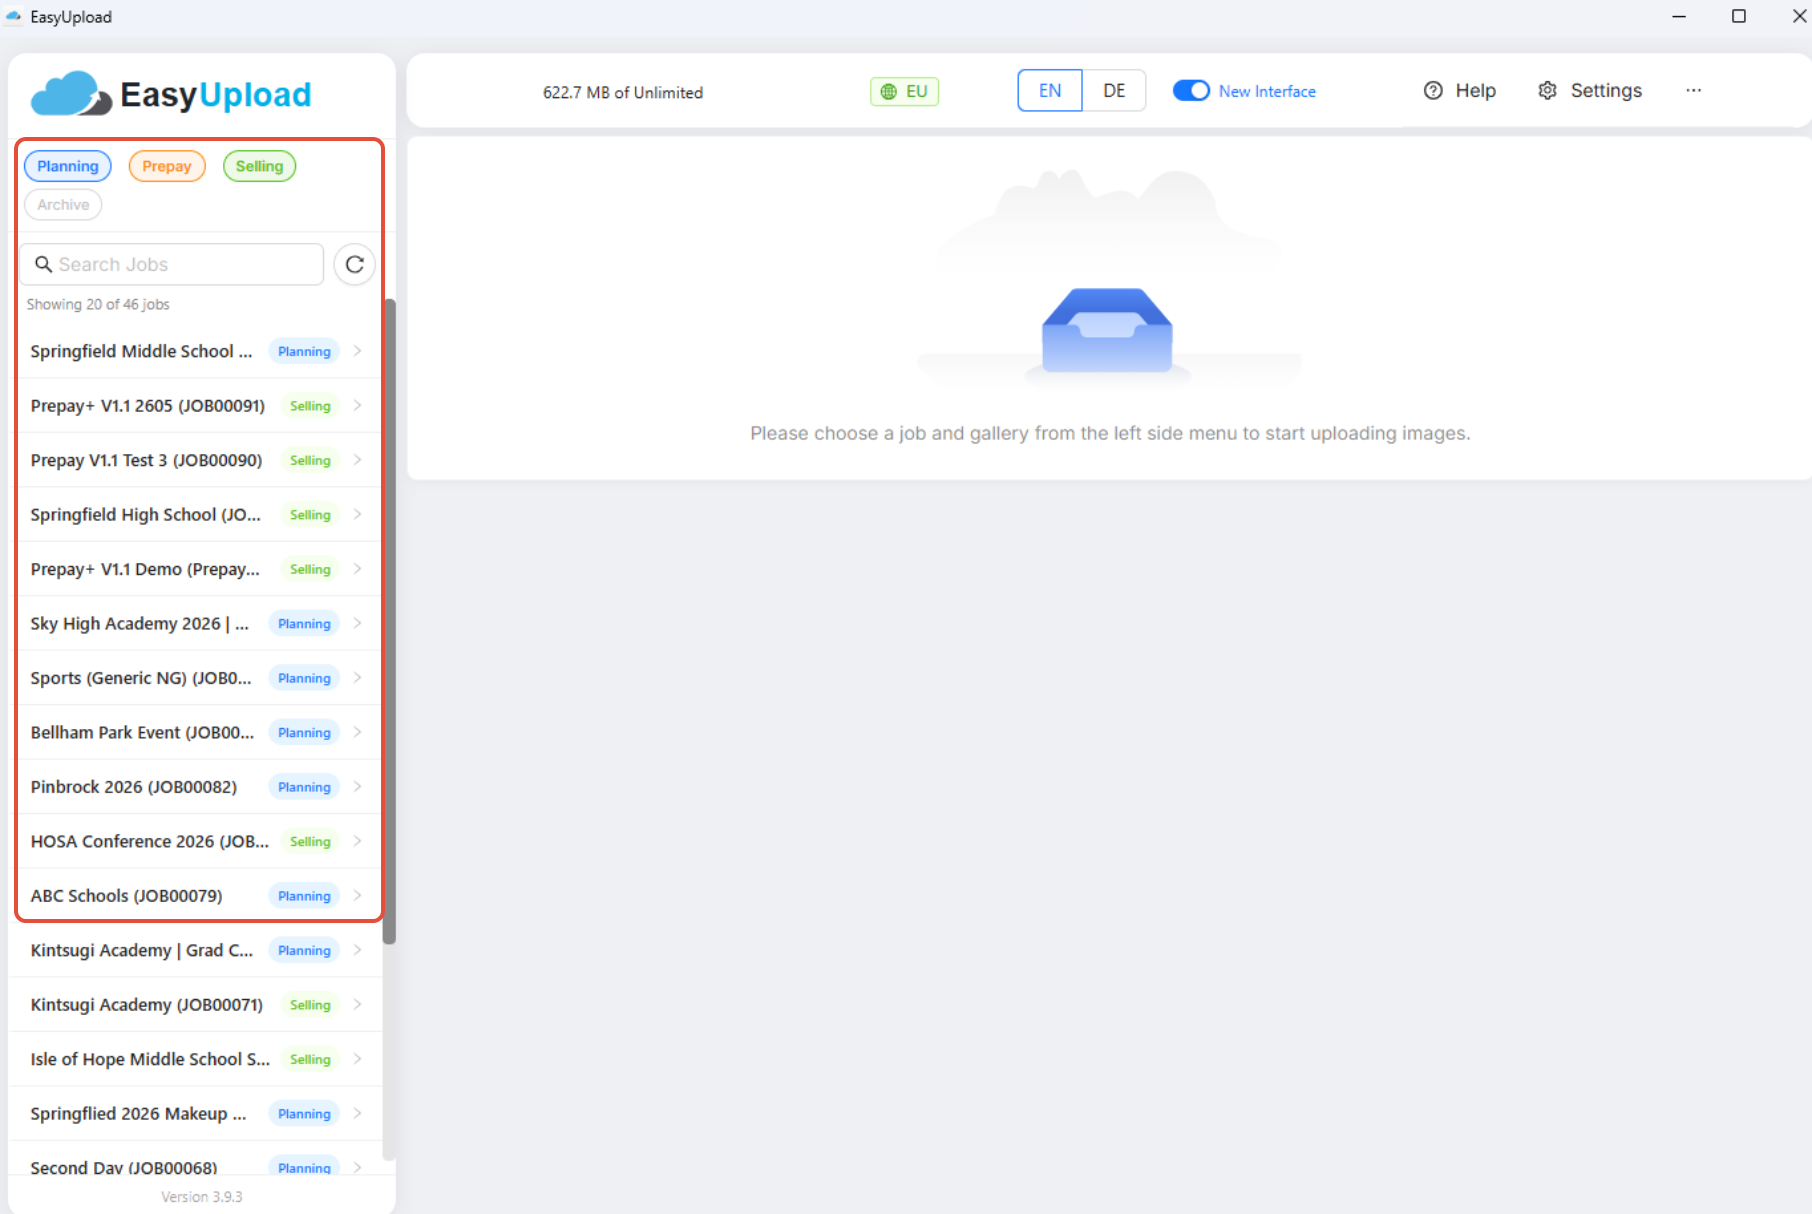
Task: Click into the Search Jobs field
Action: tap(172, 264)
